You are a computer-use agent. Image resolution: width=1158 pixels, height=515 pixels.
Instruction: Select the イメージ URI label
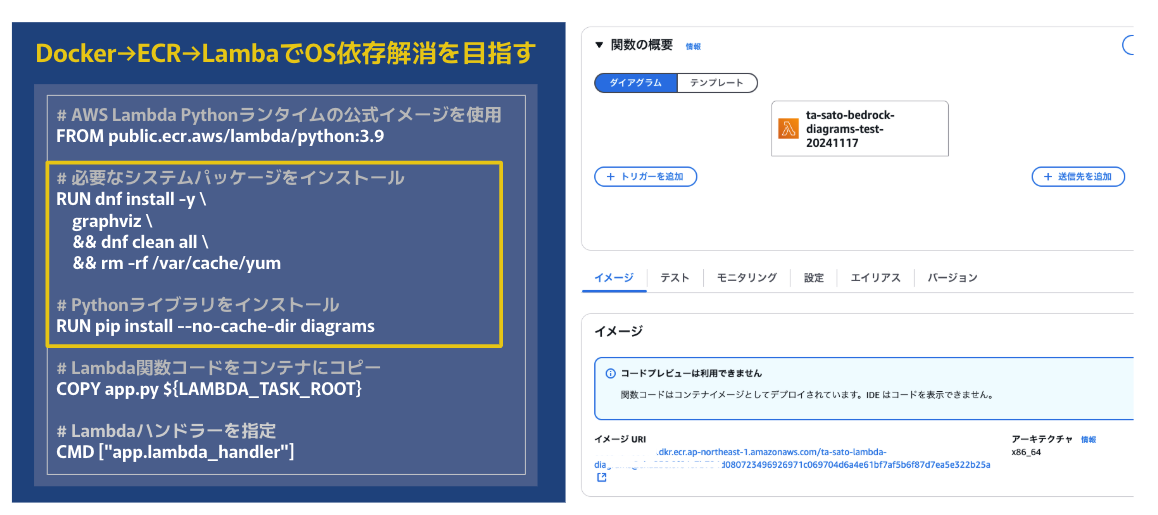click(620, 439)
